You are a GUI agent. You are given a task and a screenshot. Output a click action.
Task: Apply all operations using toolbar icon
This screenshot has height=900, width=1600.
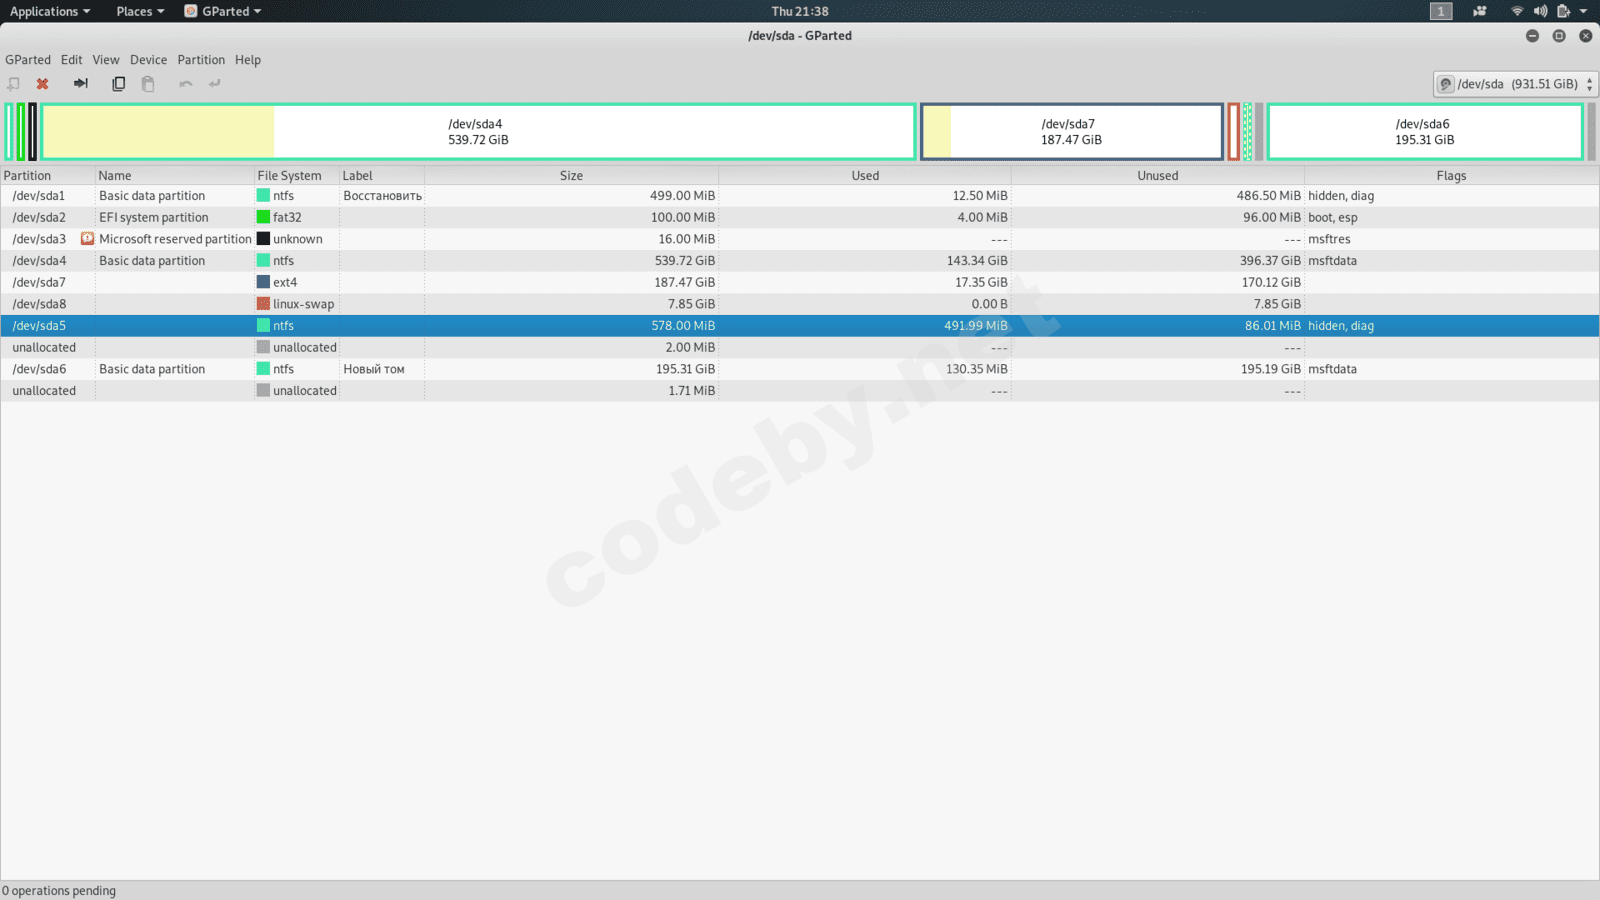[215, 84]
